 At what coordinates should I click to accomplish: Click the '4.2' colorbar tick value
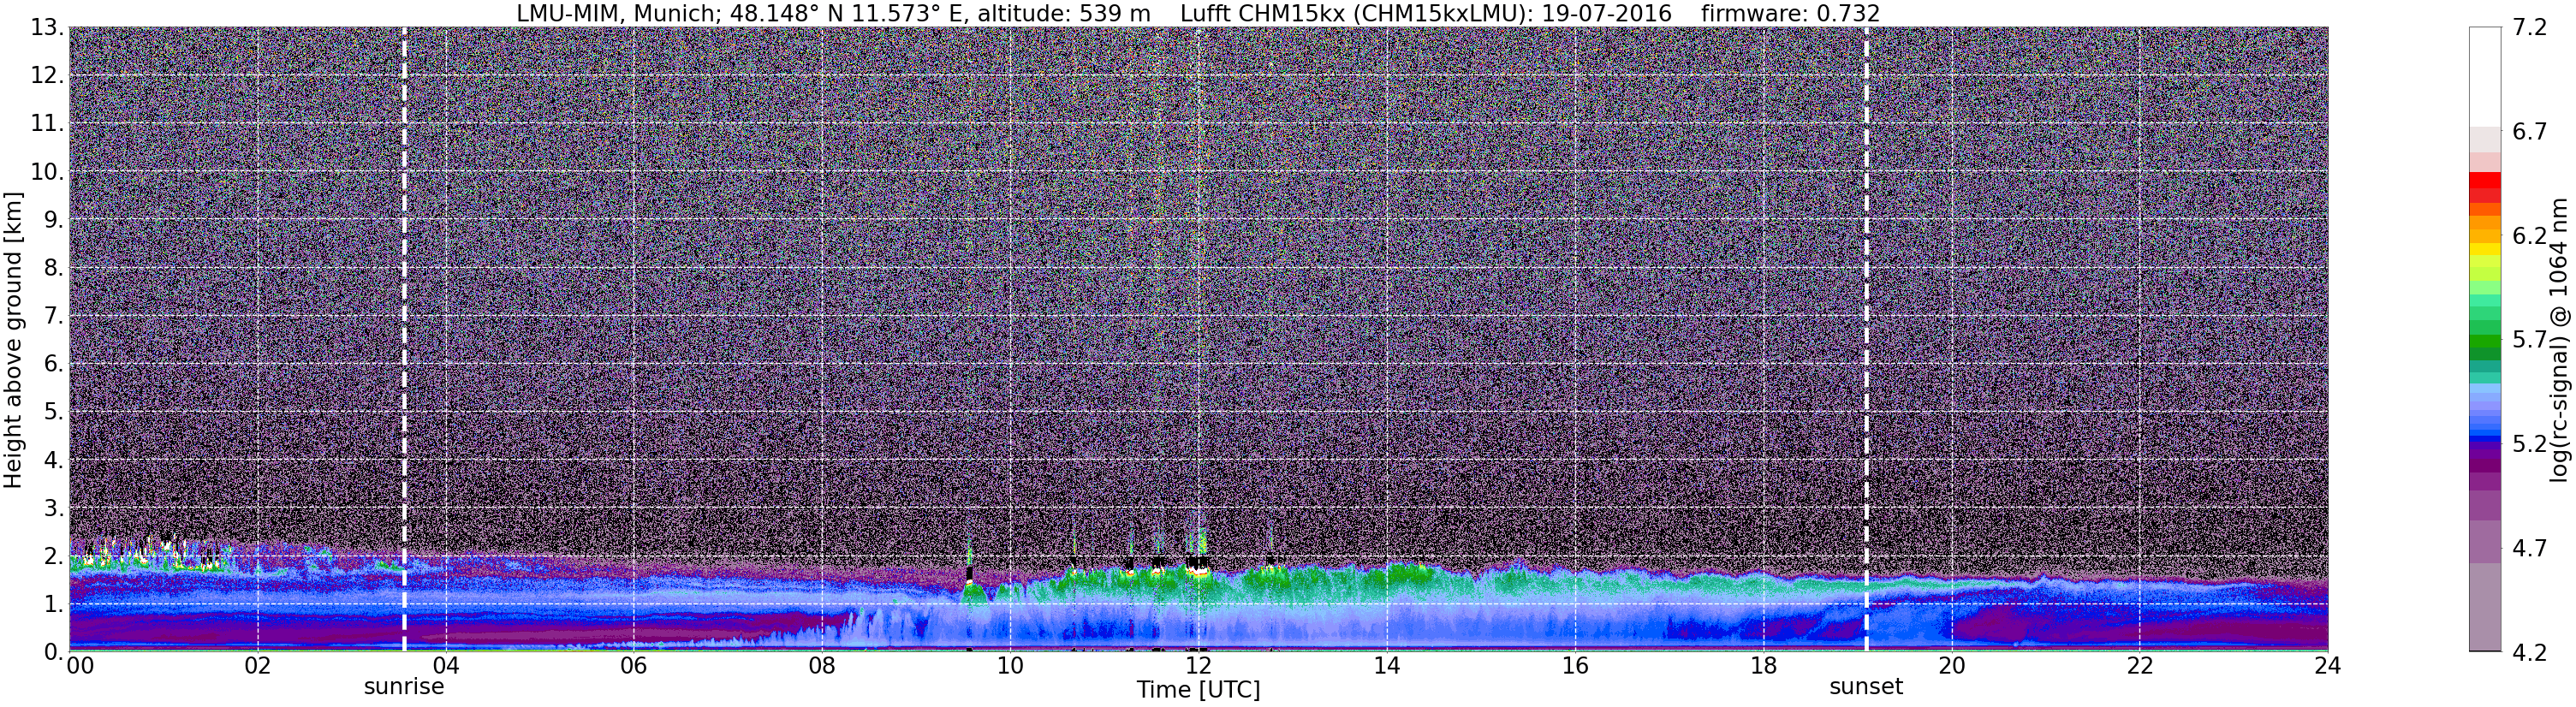(2529, 652)
